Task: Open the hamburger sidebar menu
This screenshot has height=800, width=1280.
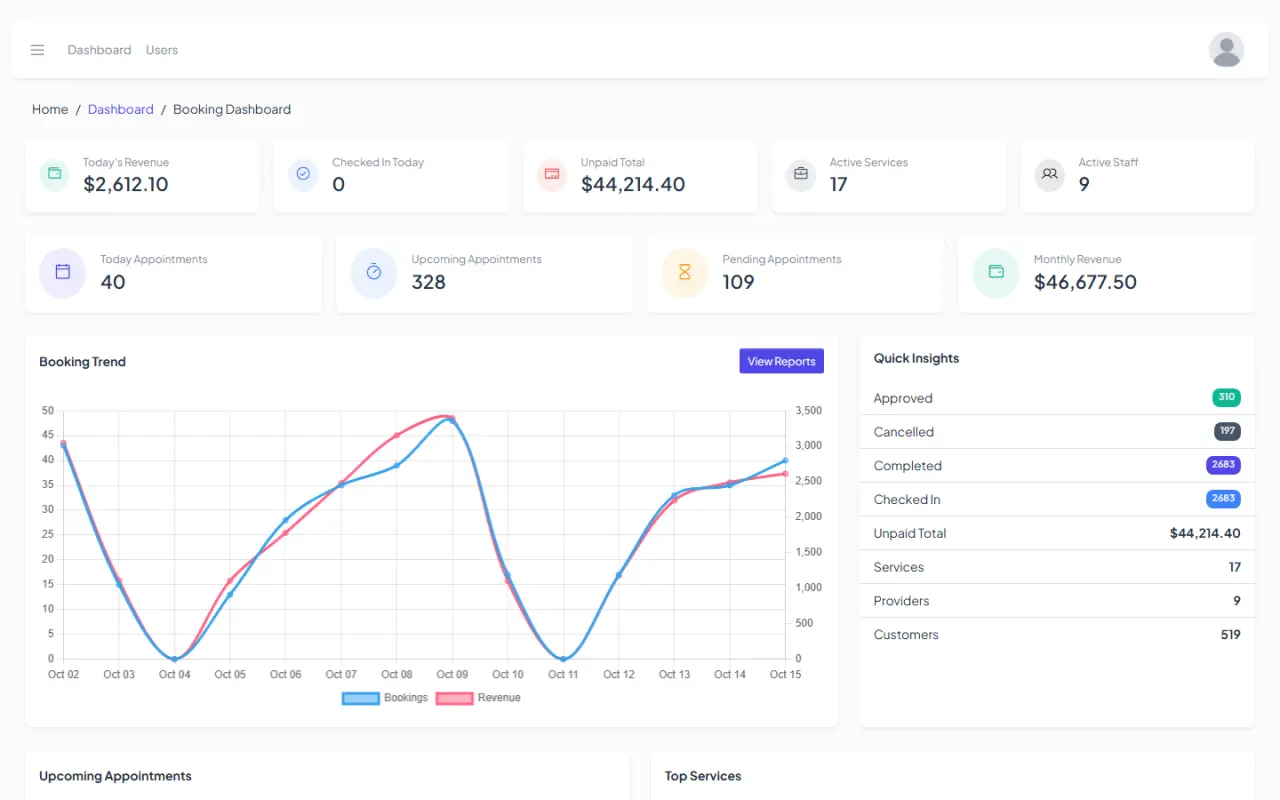Action: tap(37, 50)
